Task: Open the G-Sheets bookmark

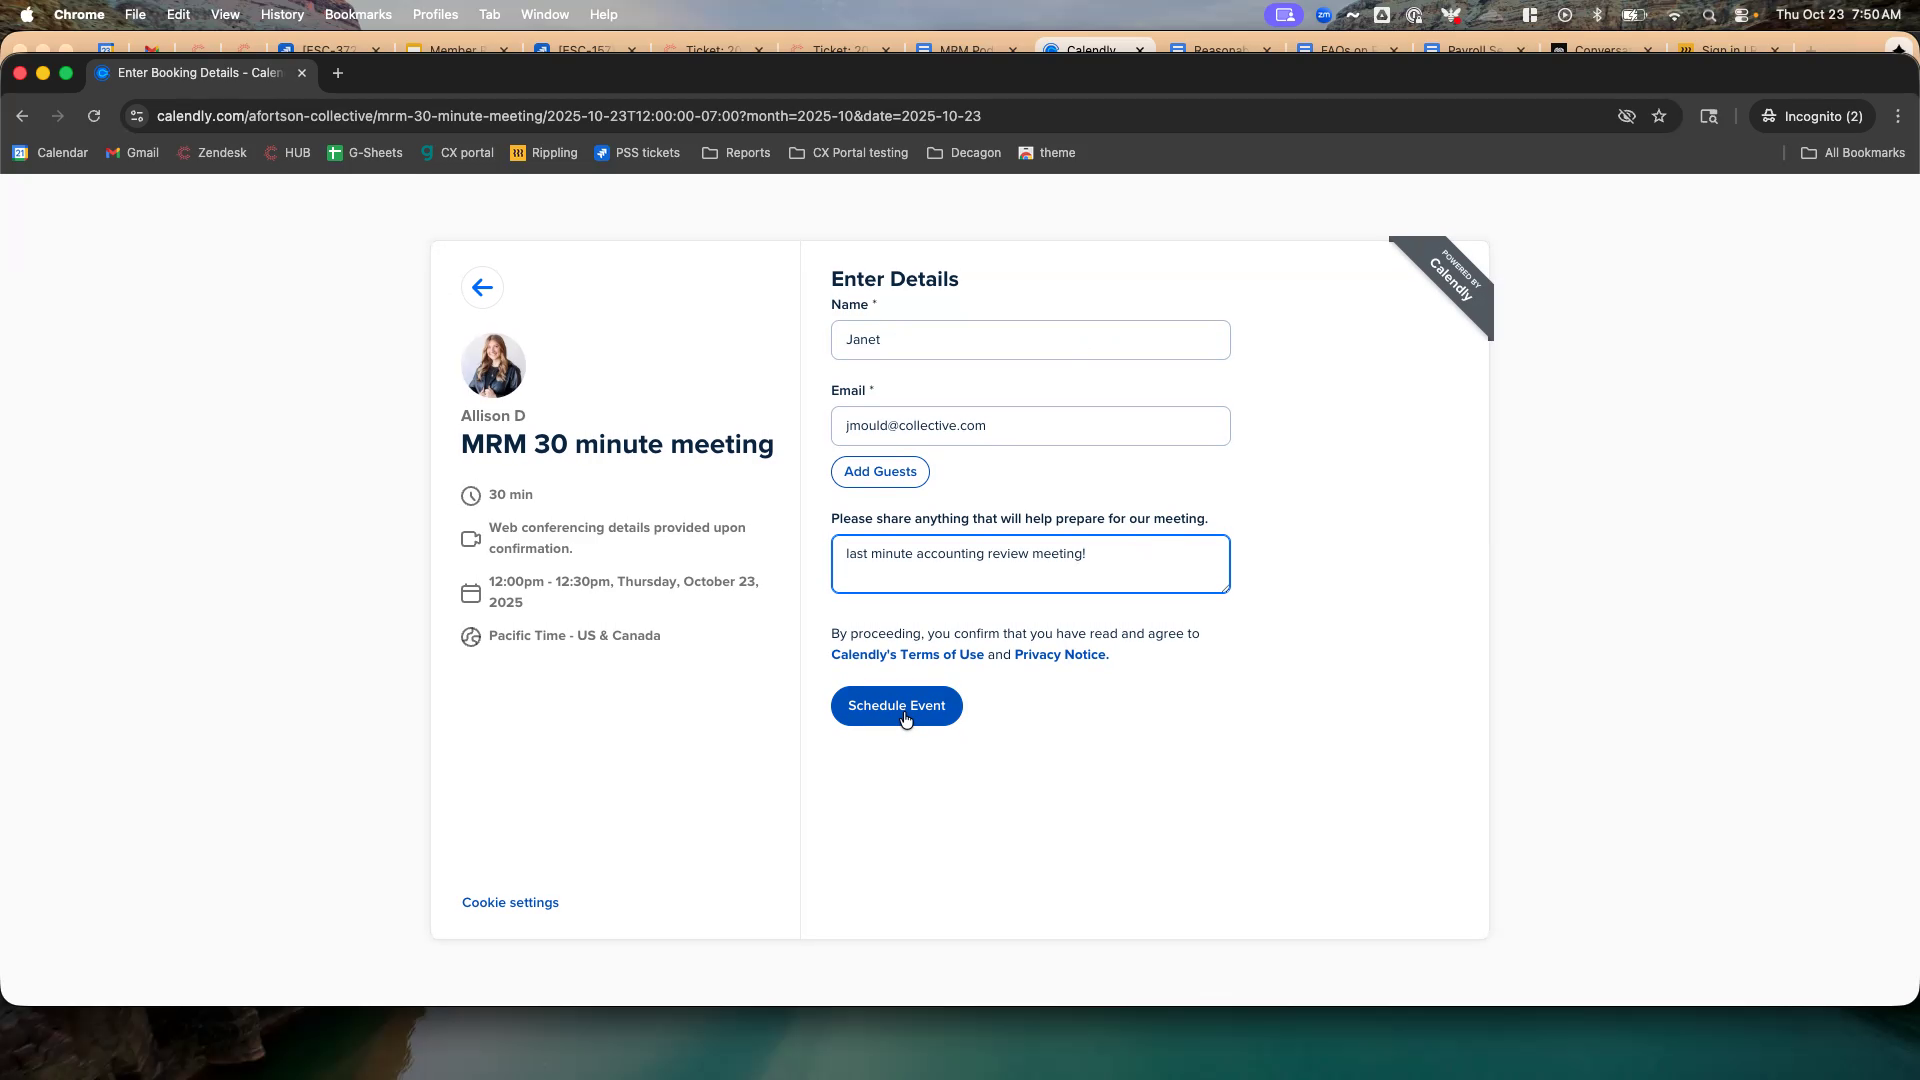Action: tap(365, 153)
